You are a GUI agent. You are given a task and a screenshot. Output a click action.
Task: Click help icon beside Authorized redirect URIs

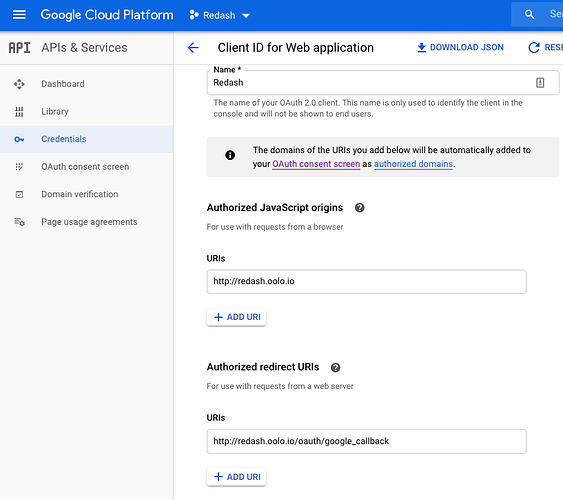[335, 368]
